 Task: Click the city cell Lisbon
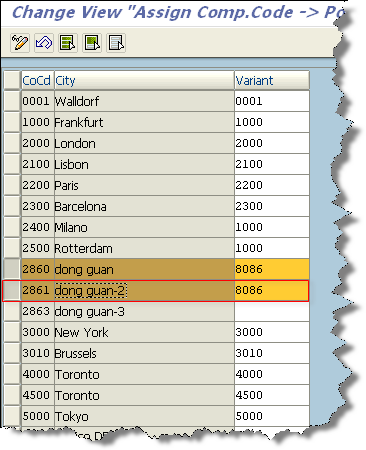click(144, 164)
